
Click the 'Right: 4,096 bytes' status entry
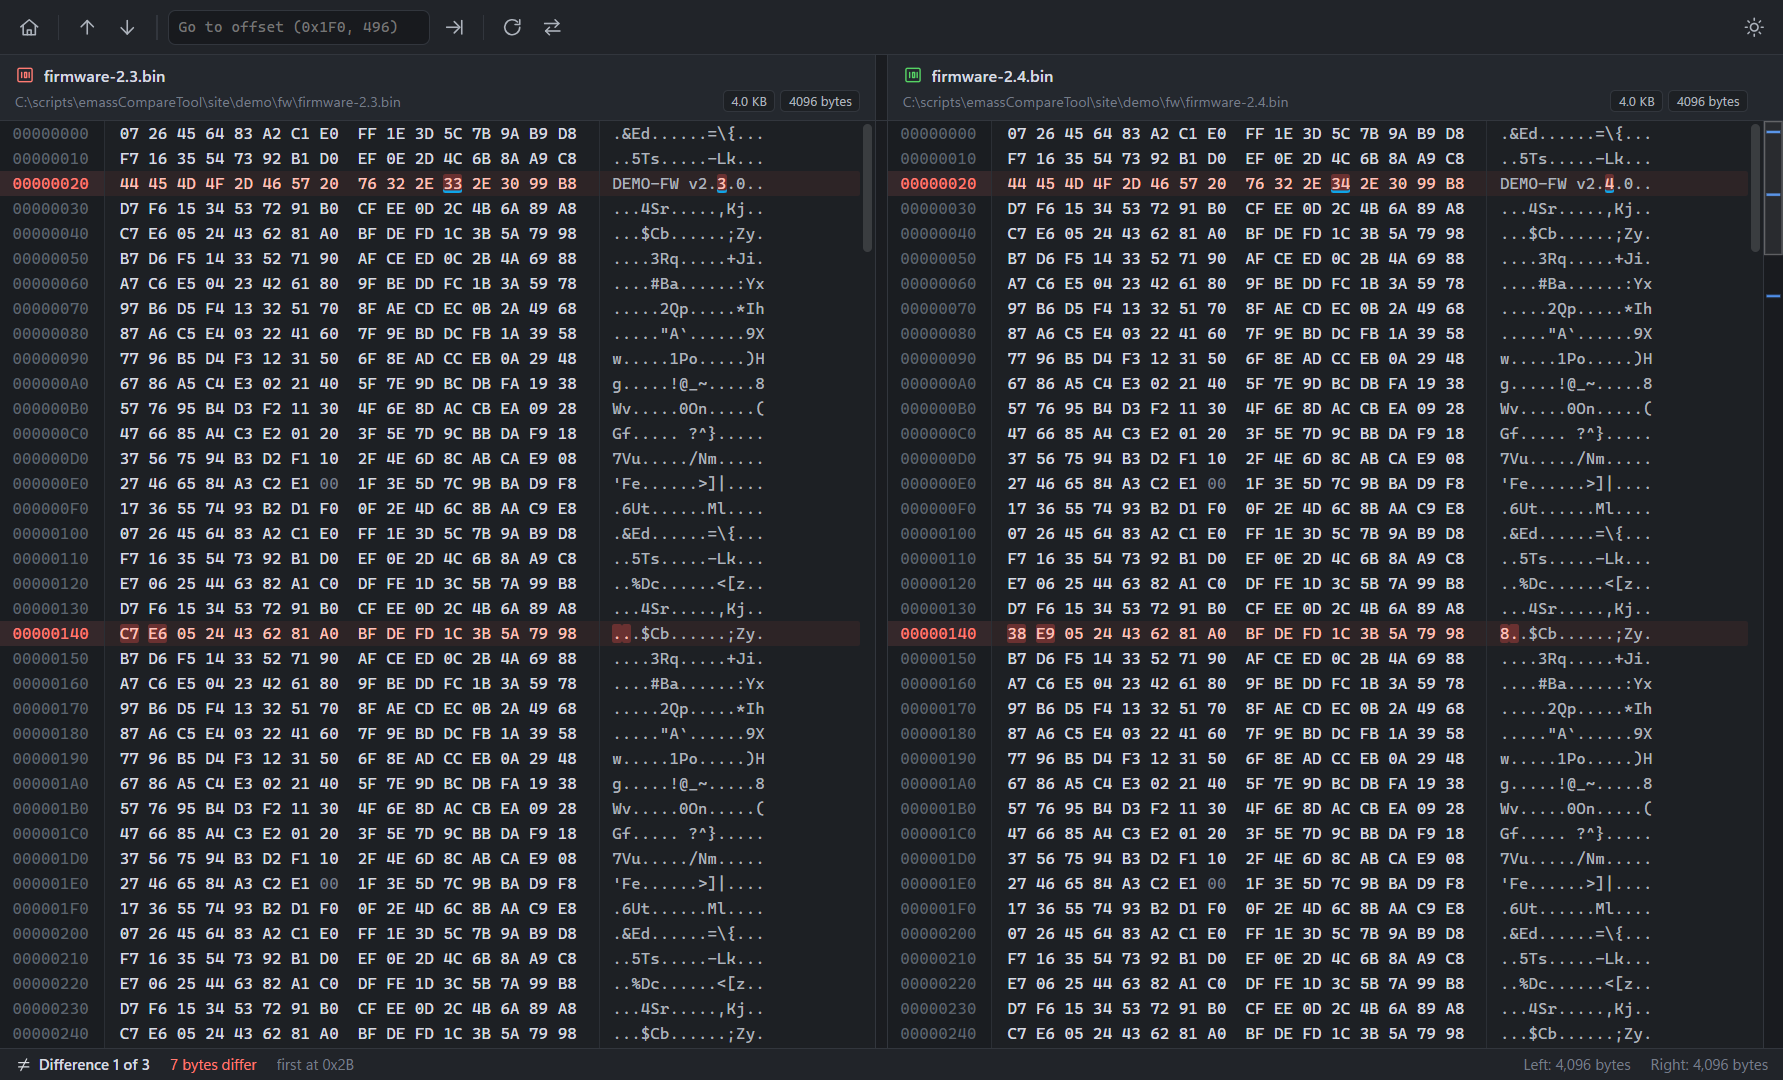[x=1709, y=1065]
